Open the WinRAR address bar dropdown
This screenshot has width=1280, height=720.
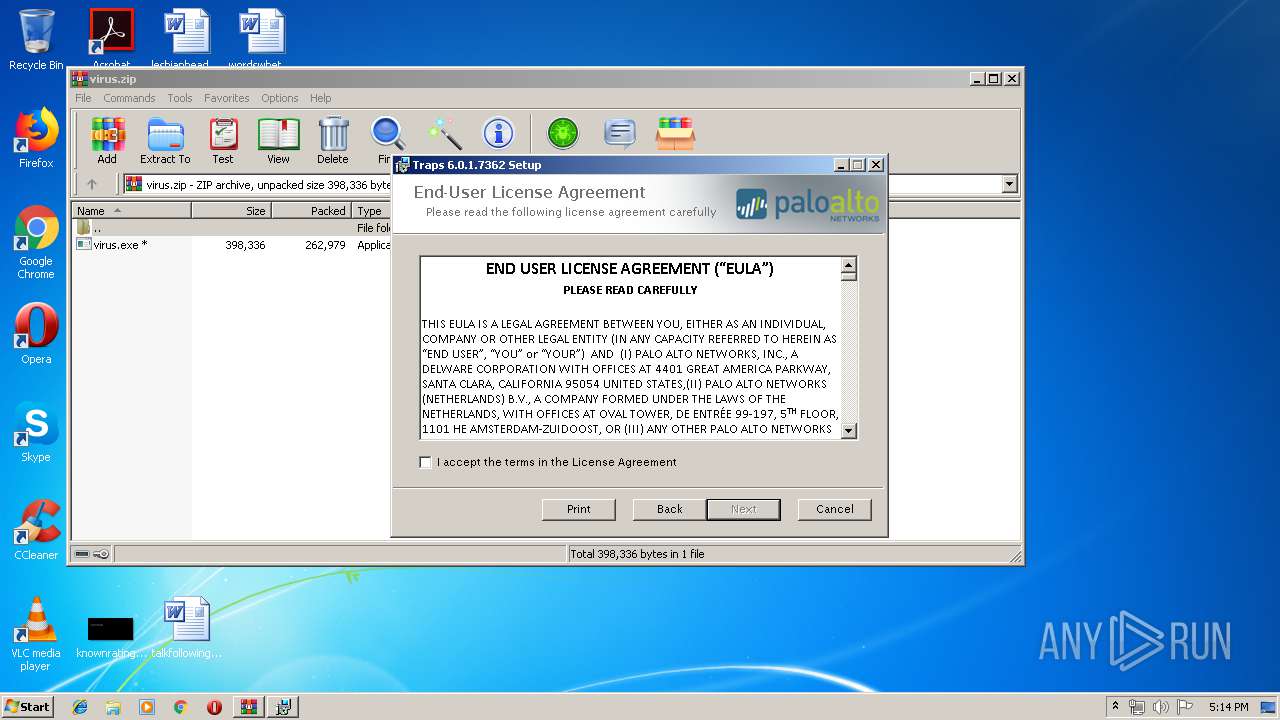tap(1009, 184)
